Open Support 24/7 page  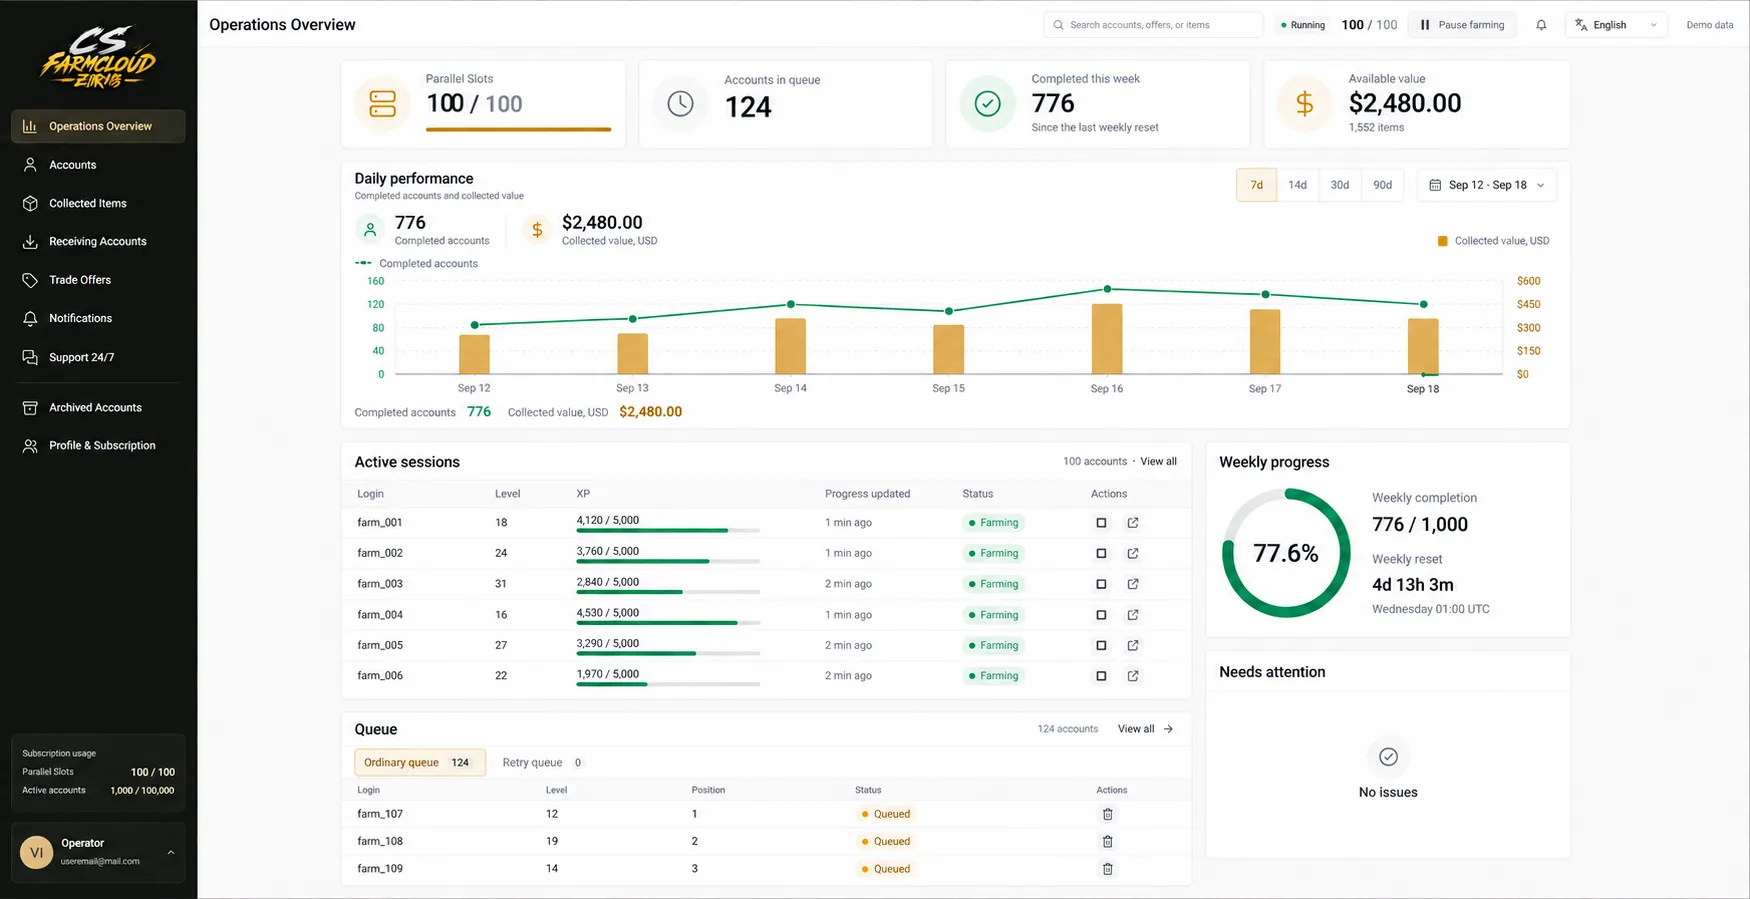(98, 357)
